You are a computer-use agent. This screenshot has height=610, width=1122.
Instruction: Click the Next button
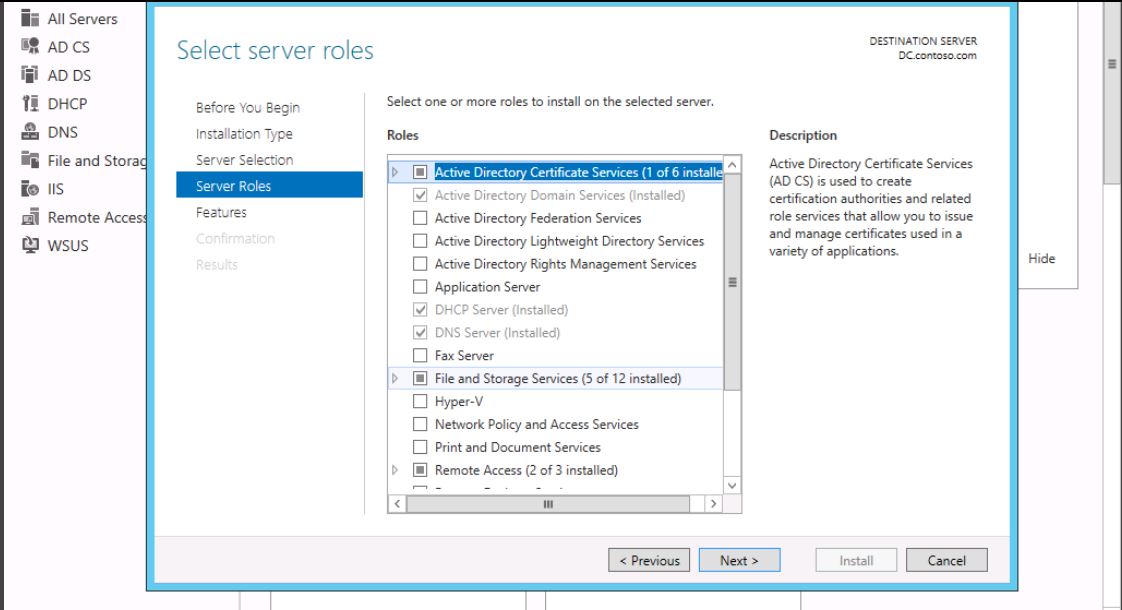click(x=739, y=561)
